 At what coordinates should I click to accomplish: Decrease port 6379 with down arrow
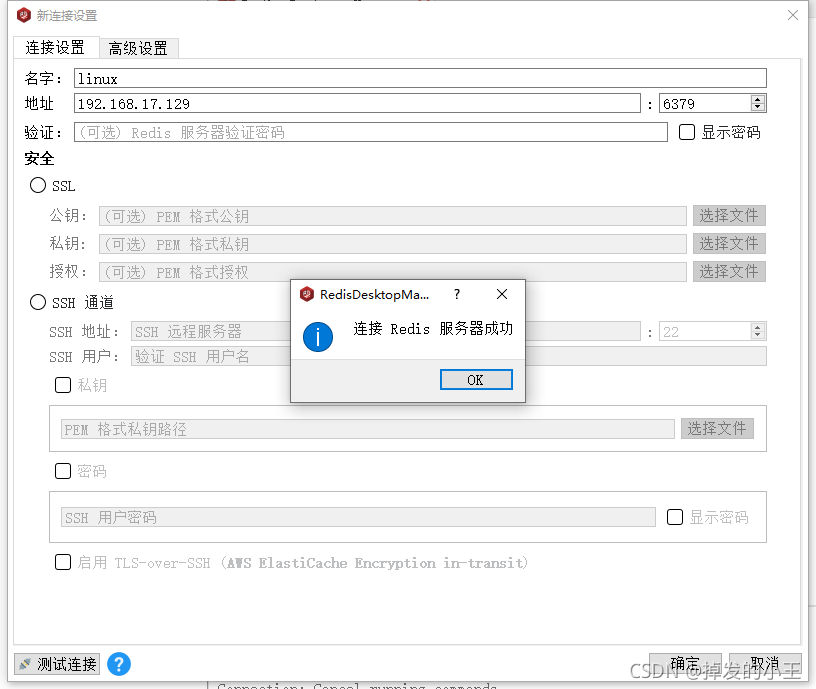pyautogui.click(x=758, y=107)
